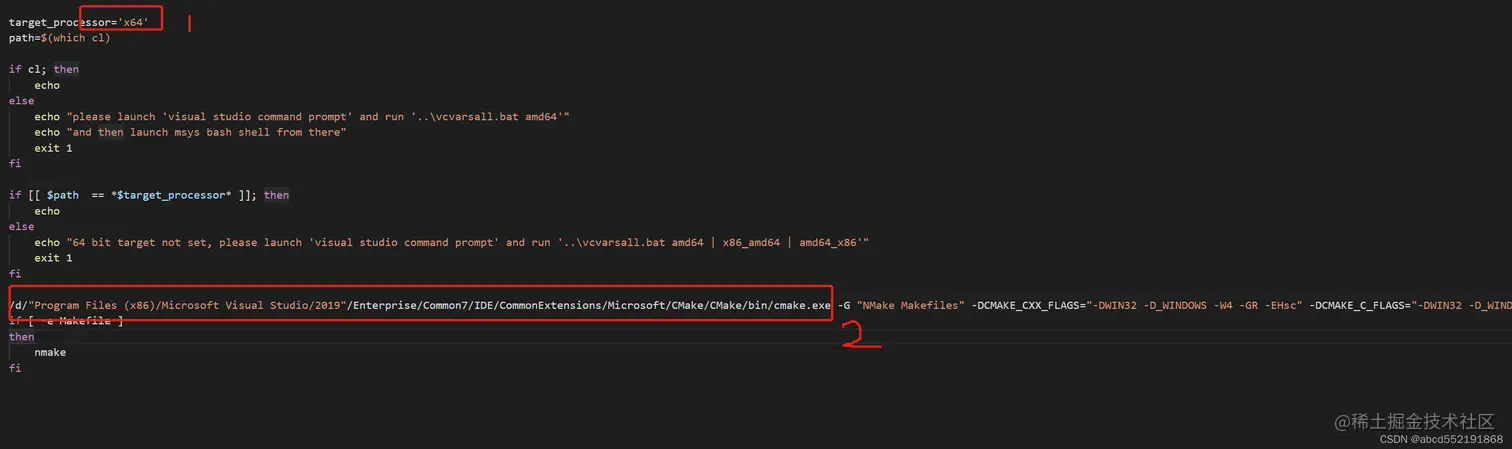Click the line "target_processor='x64'"
1512x449 pixels.
point(79,22)
